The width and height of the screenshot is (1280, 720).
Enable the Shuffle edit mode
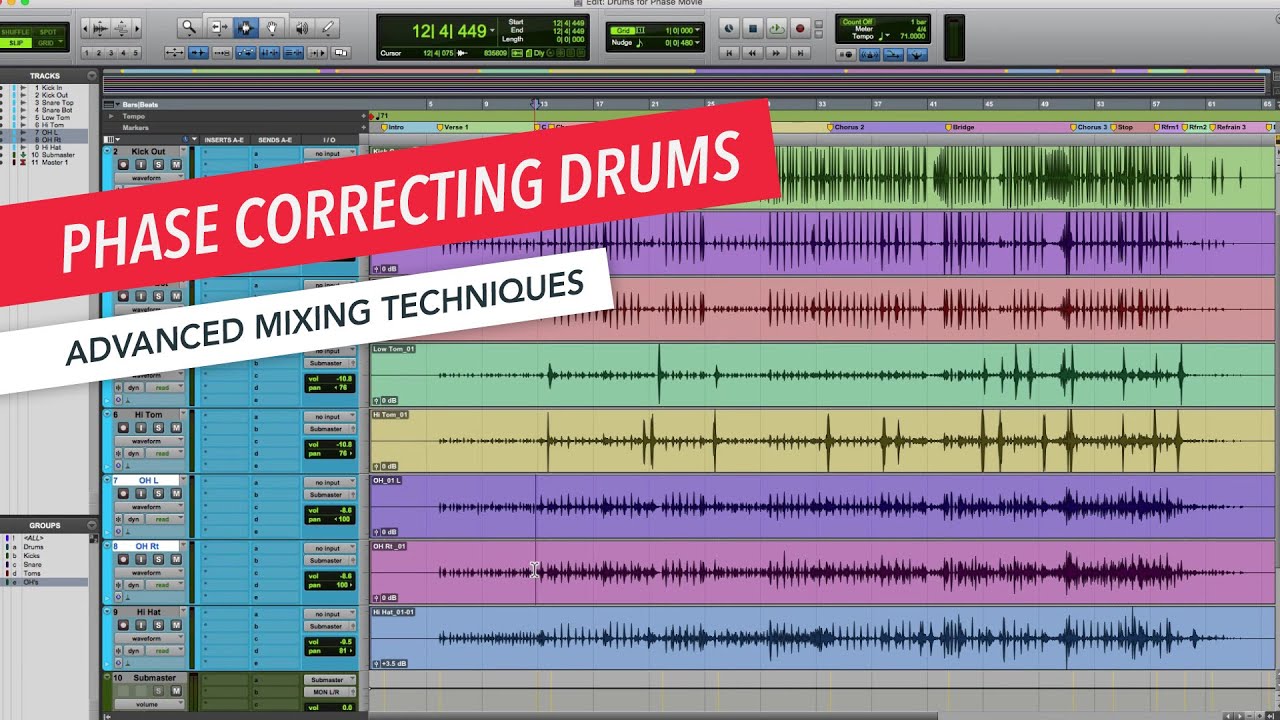pyautogui.click(x=16, y=32)
